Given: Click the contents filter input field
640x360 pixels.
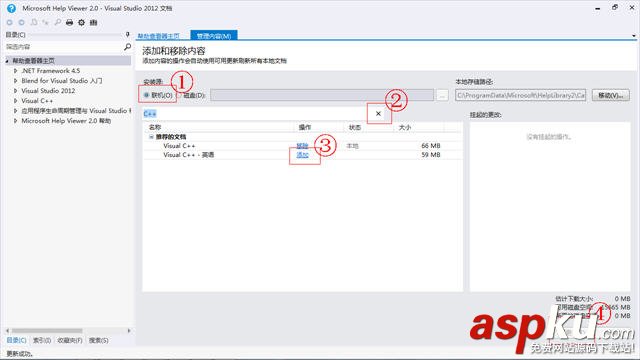Looking at the screenshot, I should click(63, 47).
